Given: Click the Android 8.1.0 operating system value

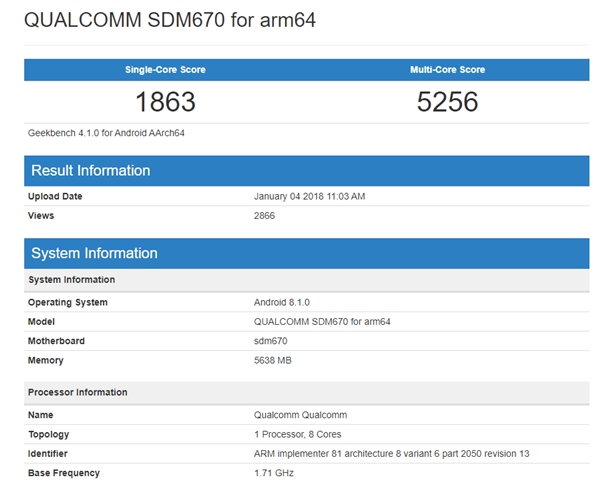Looking at the screenshot, I should 280,302.
